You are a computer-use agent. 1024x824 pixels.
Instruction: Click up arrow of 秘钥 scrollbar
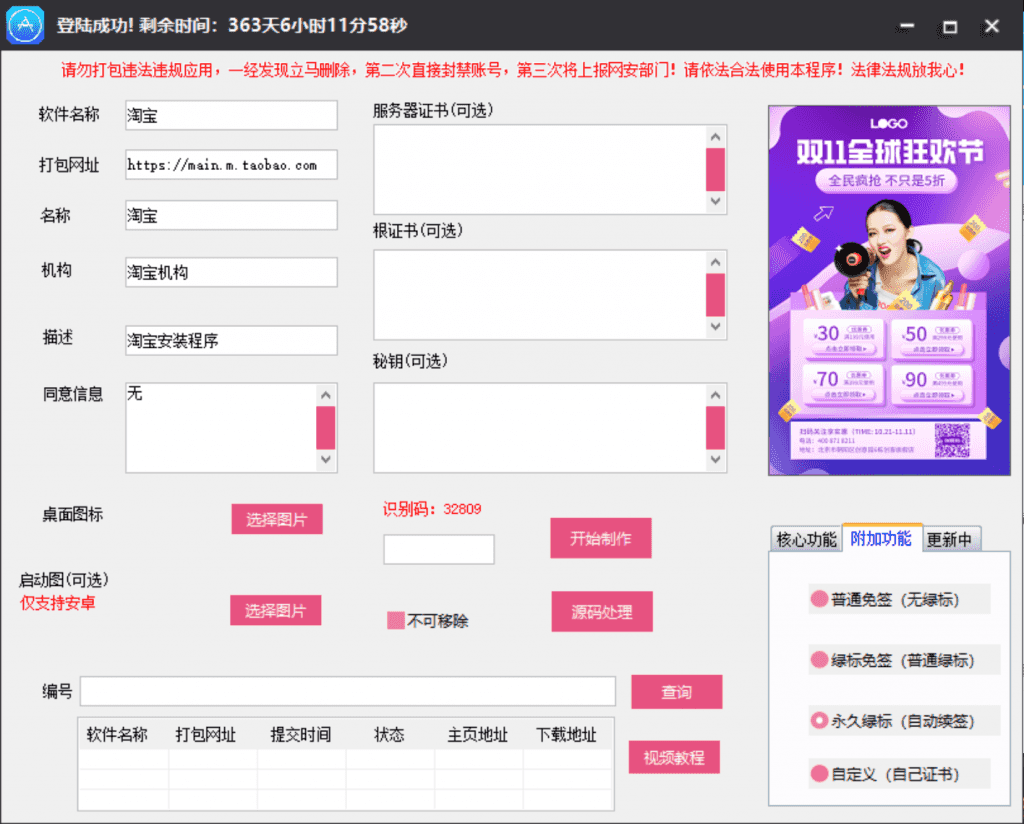click(x=716, y=395)
